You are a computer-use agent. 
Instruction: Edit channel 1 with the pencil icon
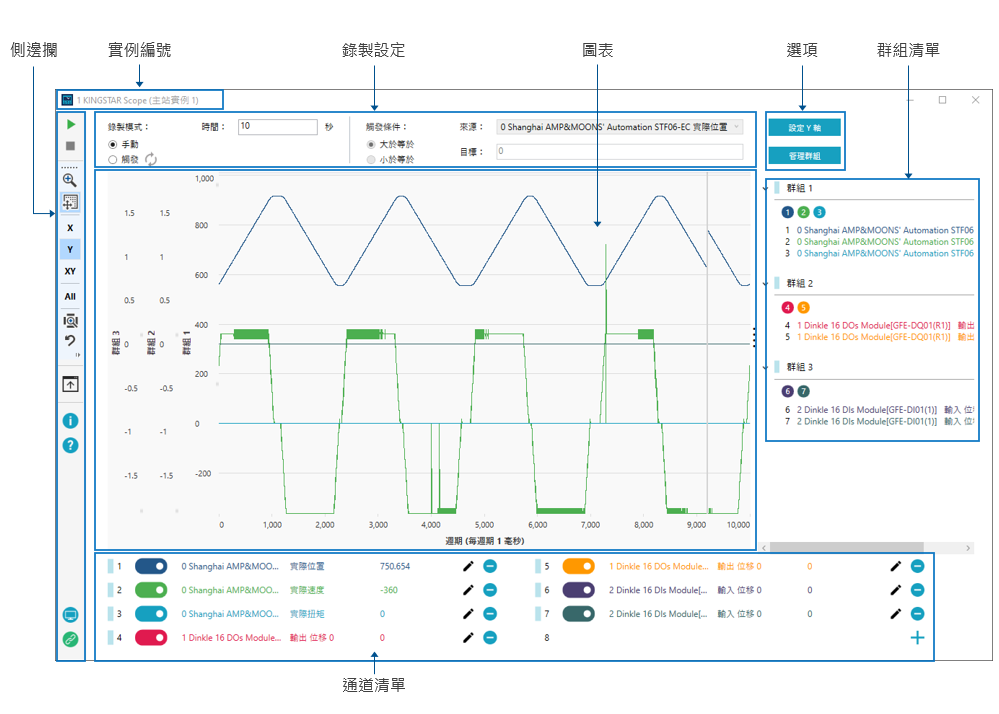468,566
